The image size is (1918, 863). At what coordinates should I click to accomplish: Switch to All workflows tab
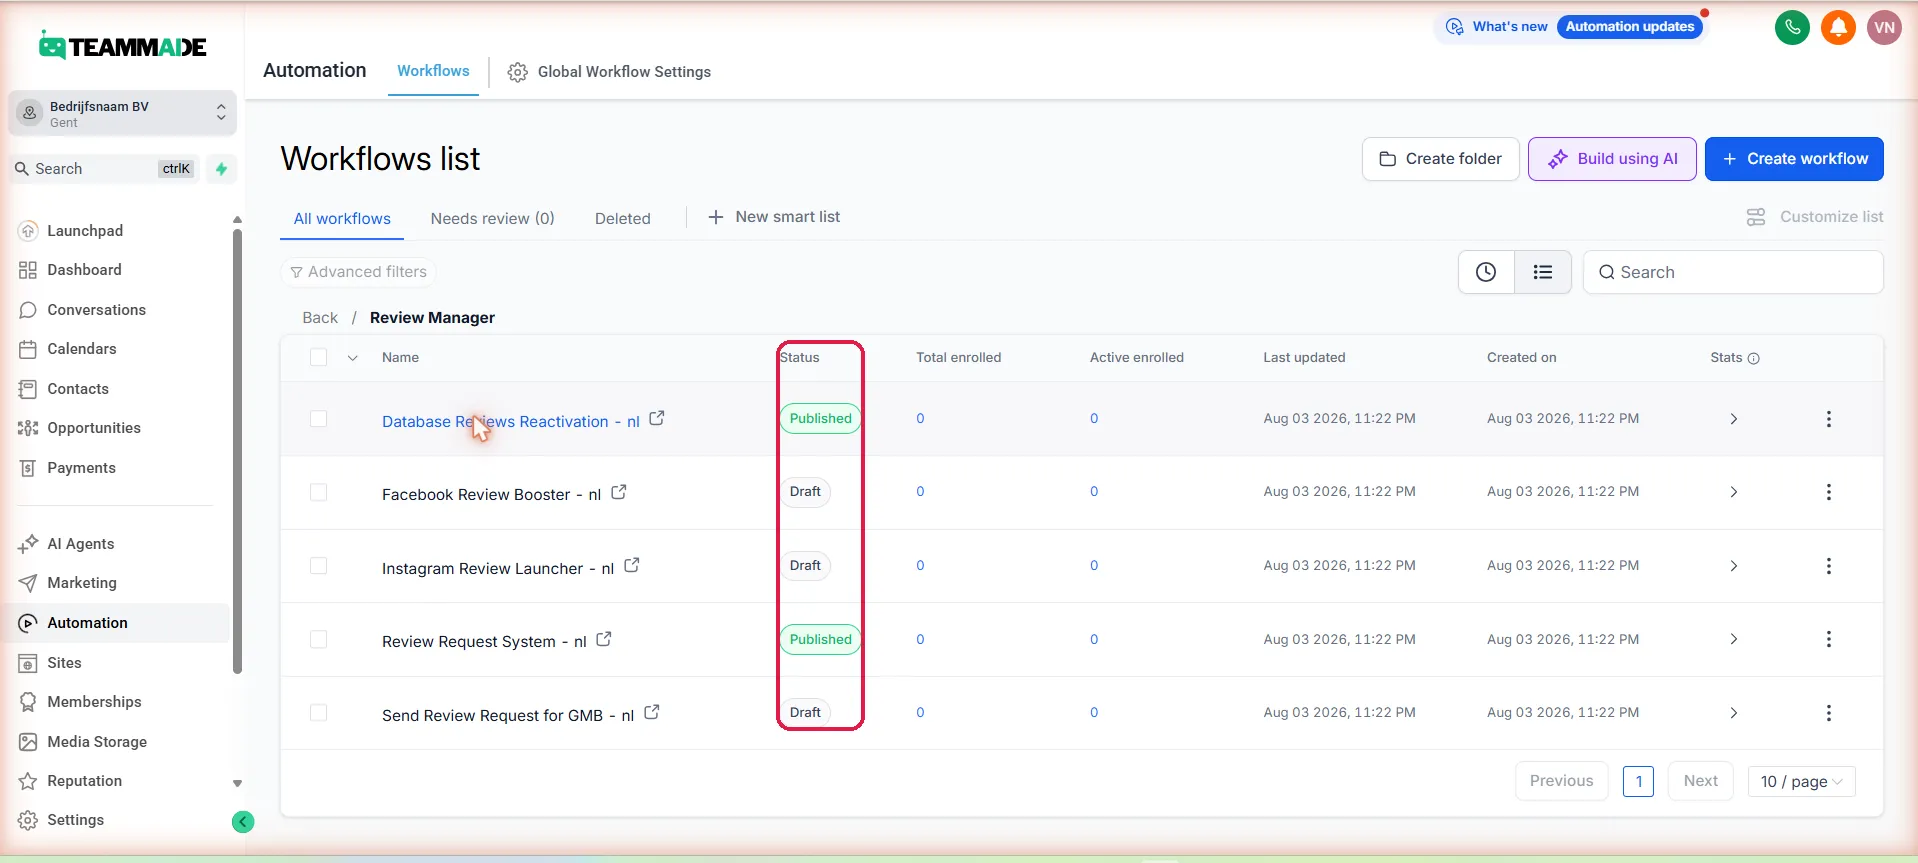point(342,219)
